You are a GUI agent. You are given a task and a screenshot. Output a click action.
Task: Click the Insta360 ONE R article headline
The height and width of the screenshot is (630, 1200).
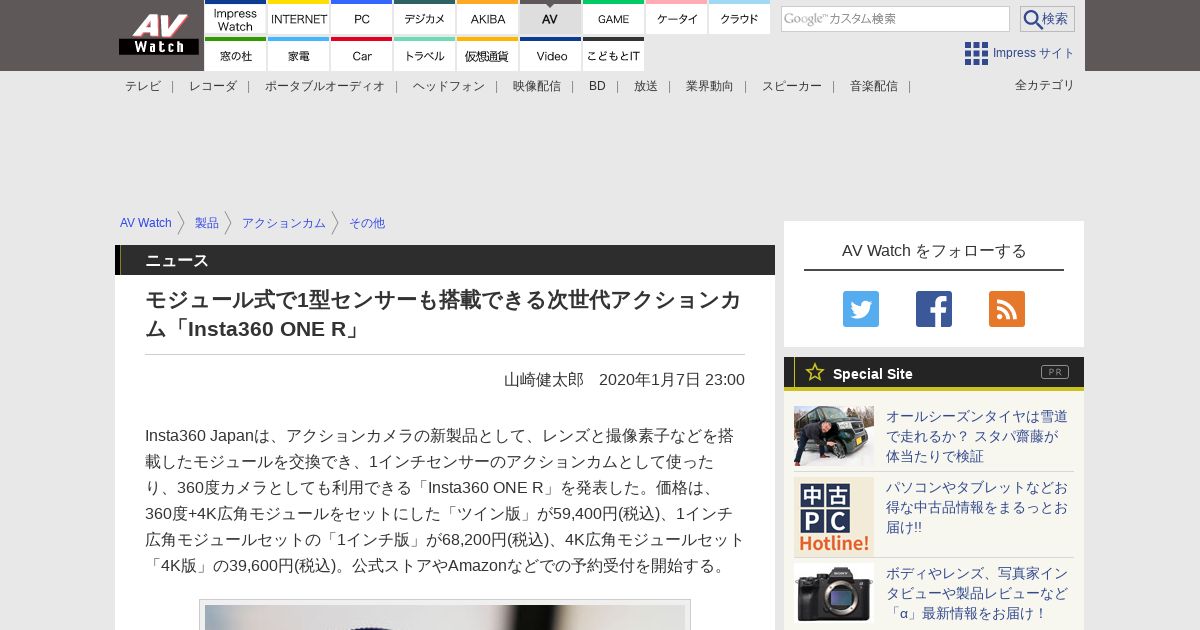(x=444, y=314)
